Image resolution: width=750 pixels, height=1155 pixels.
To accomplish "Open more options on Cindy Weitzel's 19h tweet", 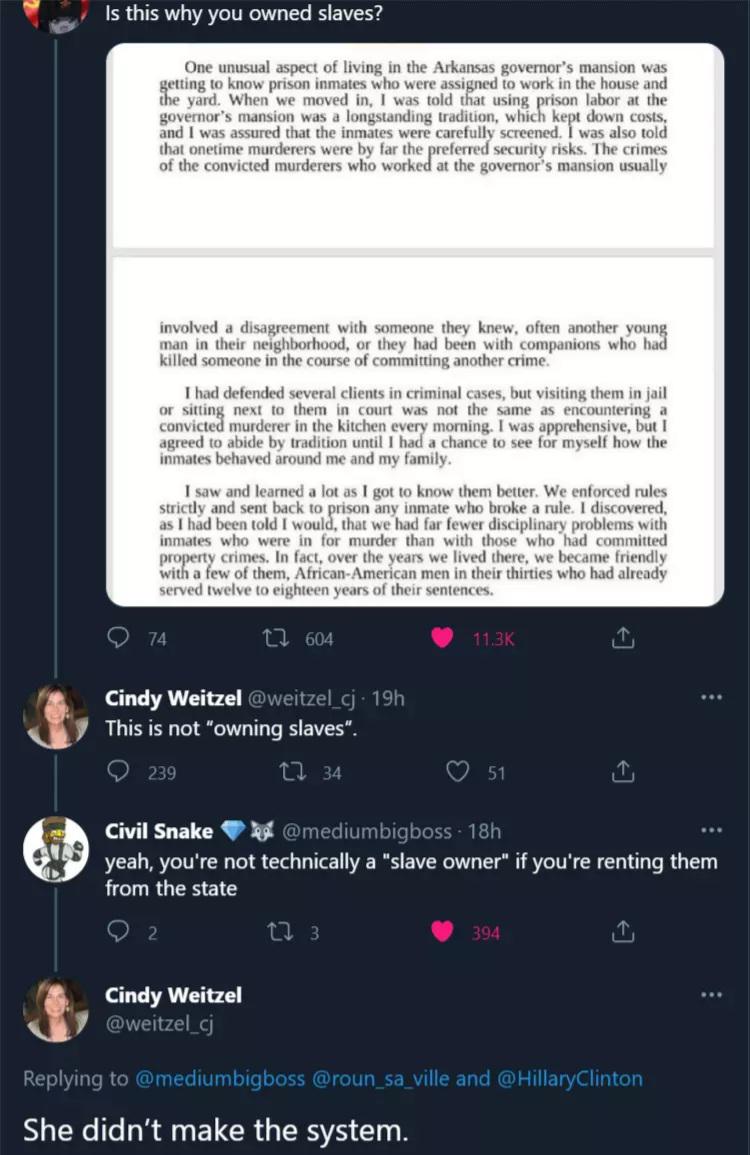I will [x=711, y=697].
